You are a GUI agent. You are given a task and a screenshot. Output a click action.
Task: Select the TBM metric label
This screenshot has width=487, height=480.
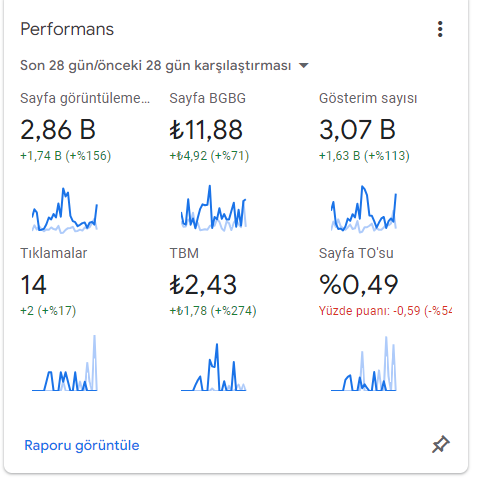click(x=184, y=253)
